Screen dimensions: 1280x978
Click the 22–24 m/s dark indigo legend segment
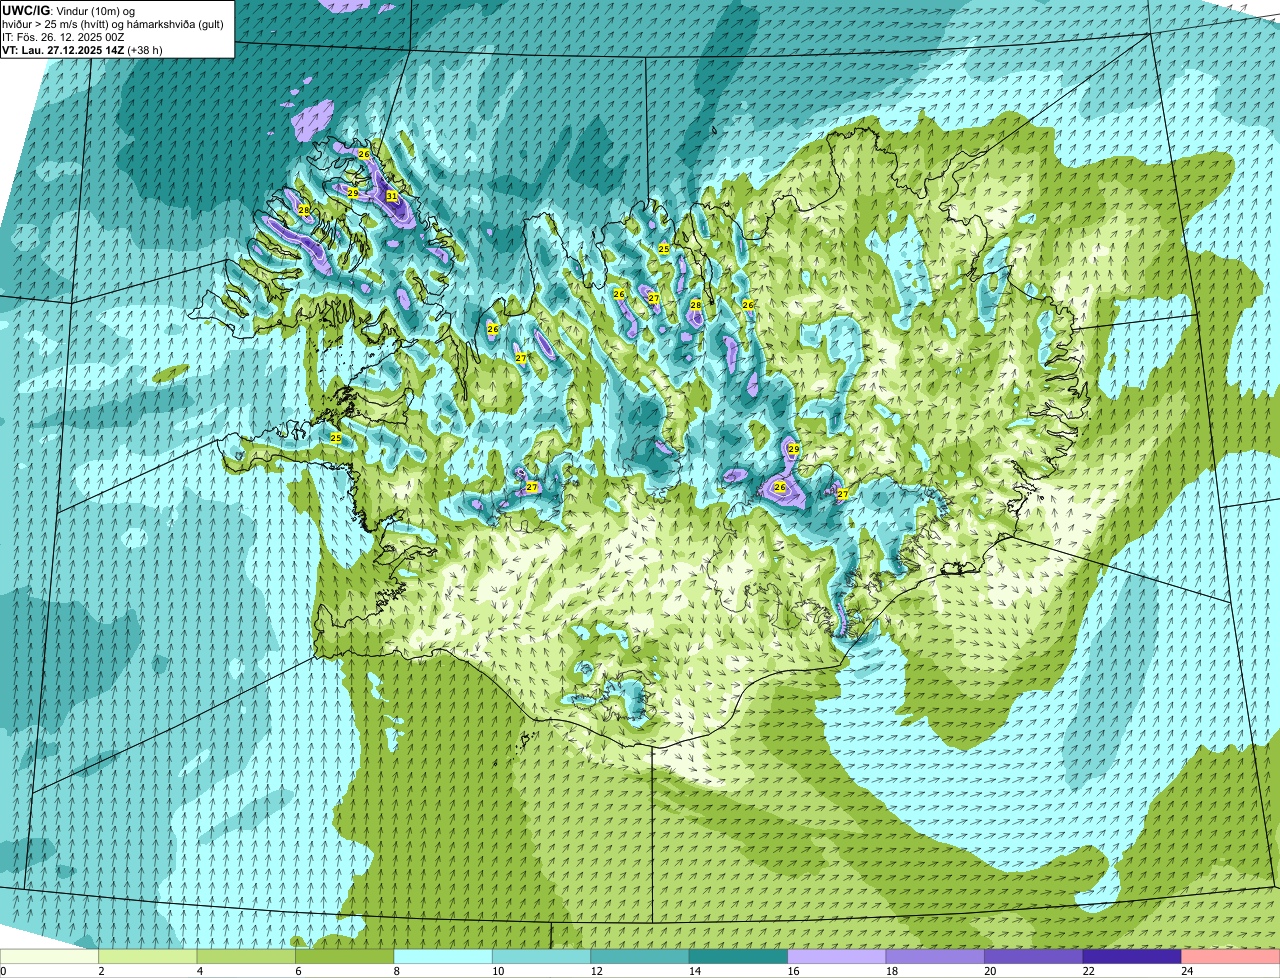tap(1132, 956)
